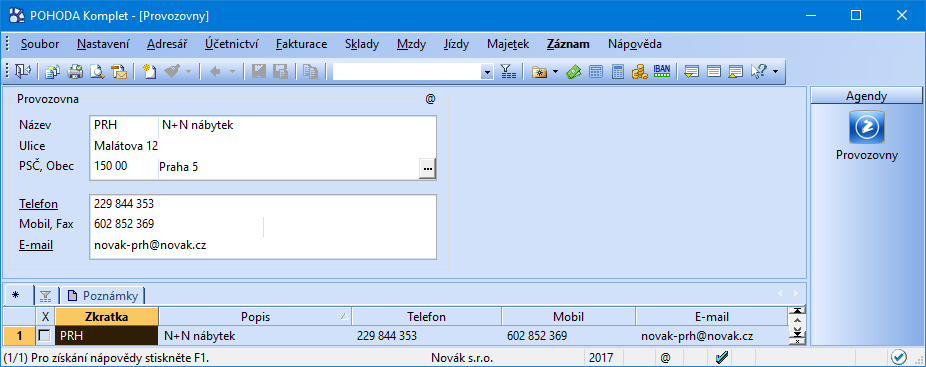The width and height of the screenshot is (926, 367).
Task: Switch to the Poznámky tab
Action: point(104,295)
